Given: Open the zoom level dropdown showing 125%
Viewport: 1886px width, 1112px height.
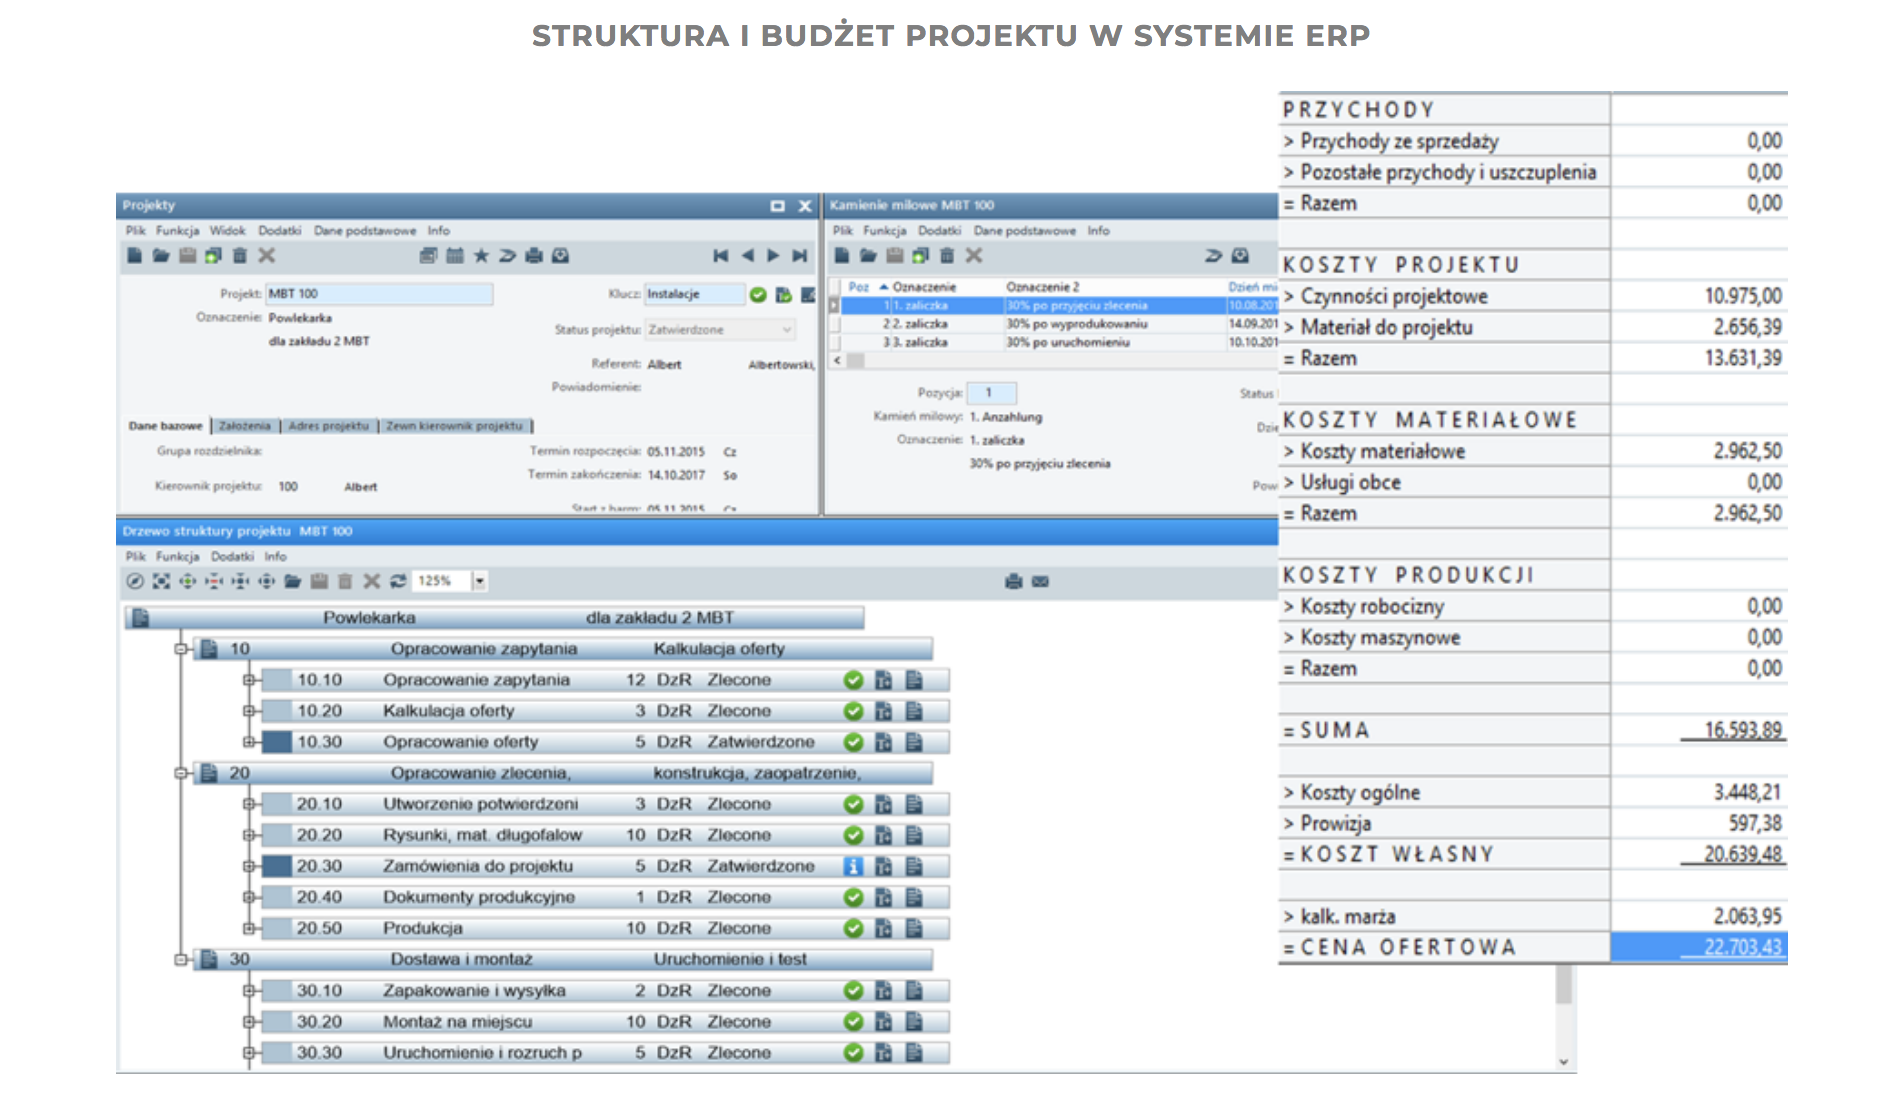Looking at the screenshot, I should 478,581.
